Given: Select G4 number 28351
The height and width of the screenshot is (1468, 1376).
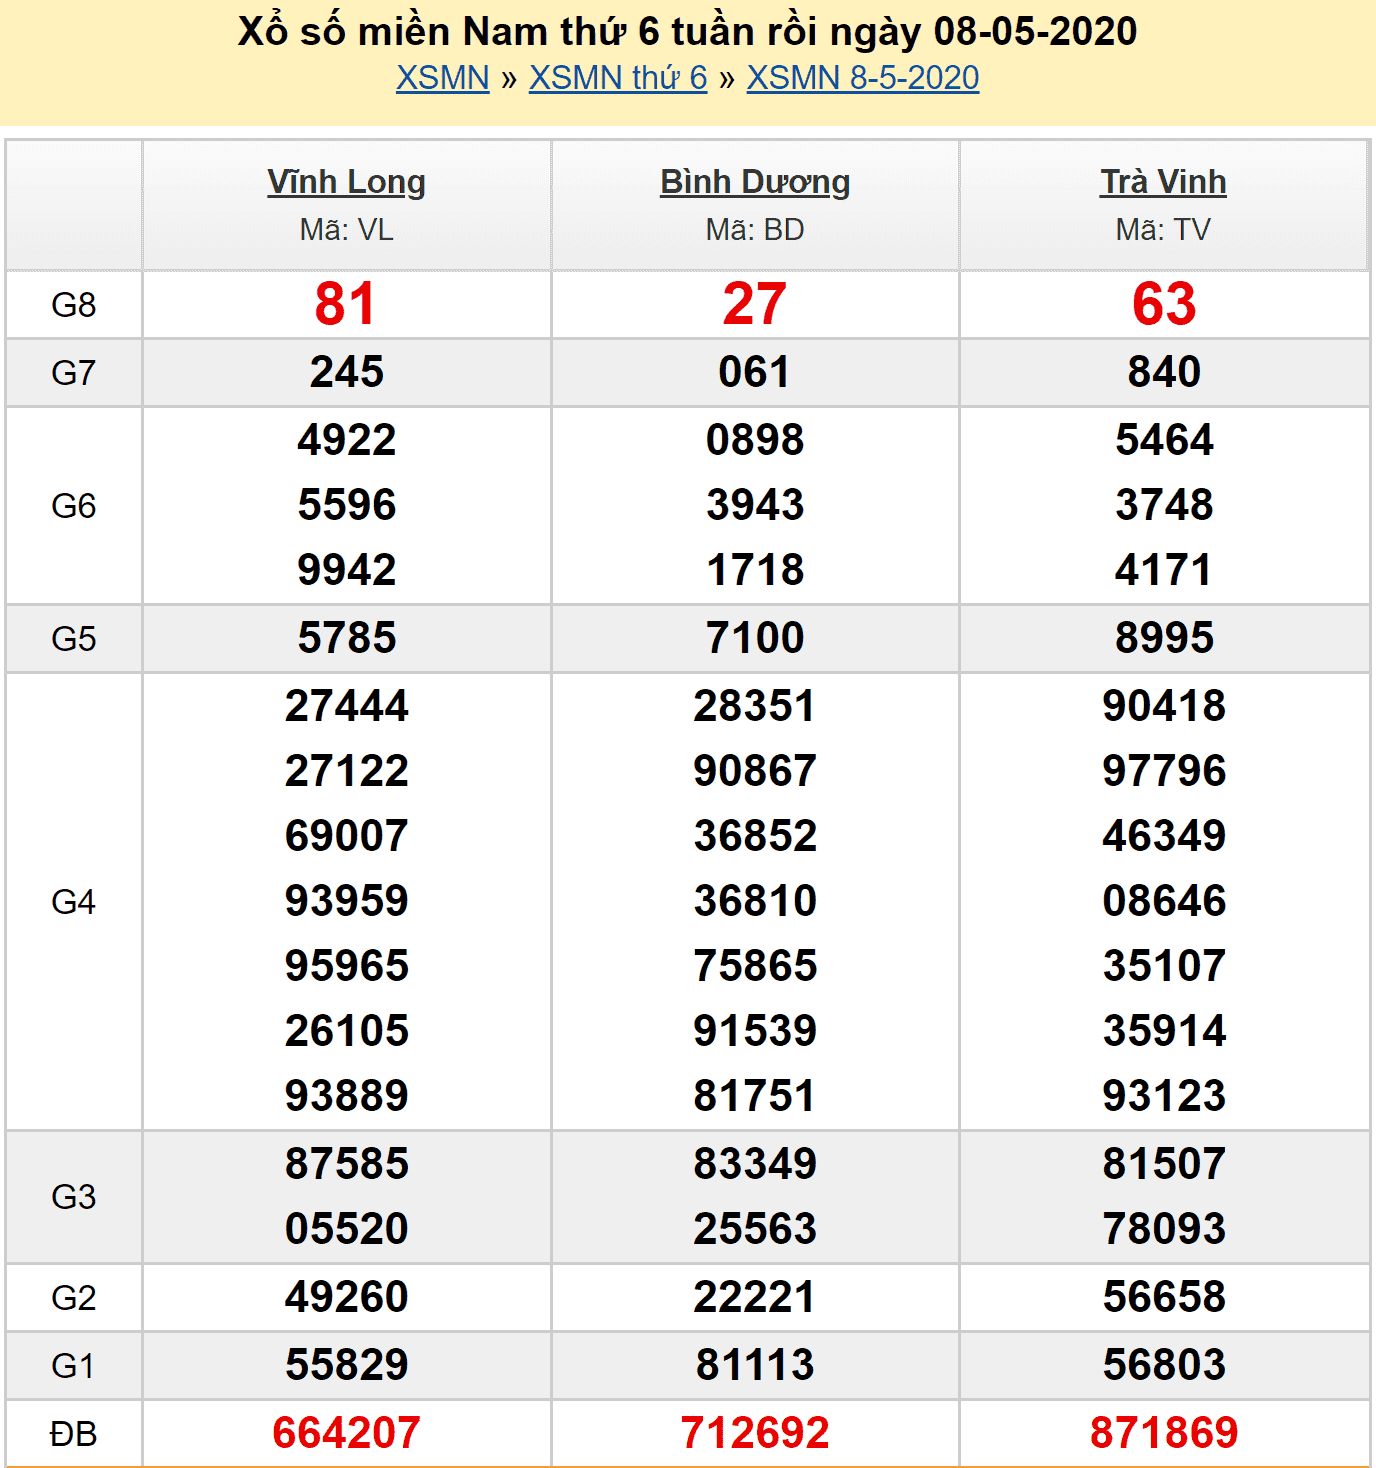Looking at the screenshot, I should point(755,706).
